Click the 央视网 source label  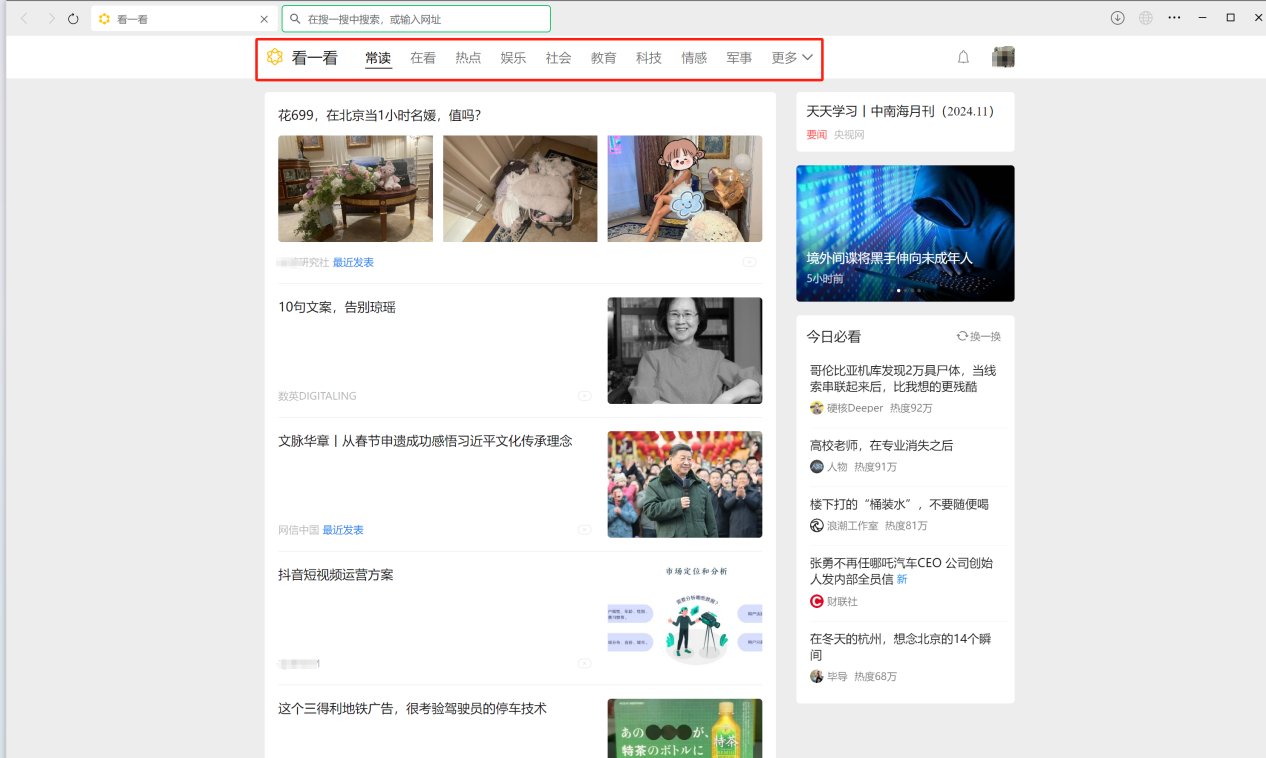[x=850, y=134]
